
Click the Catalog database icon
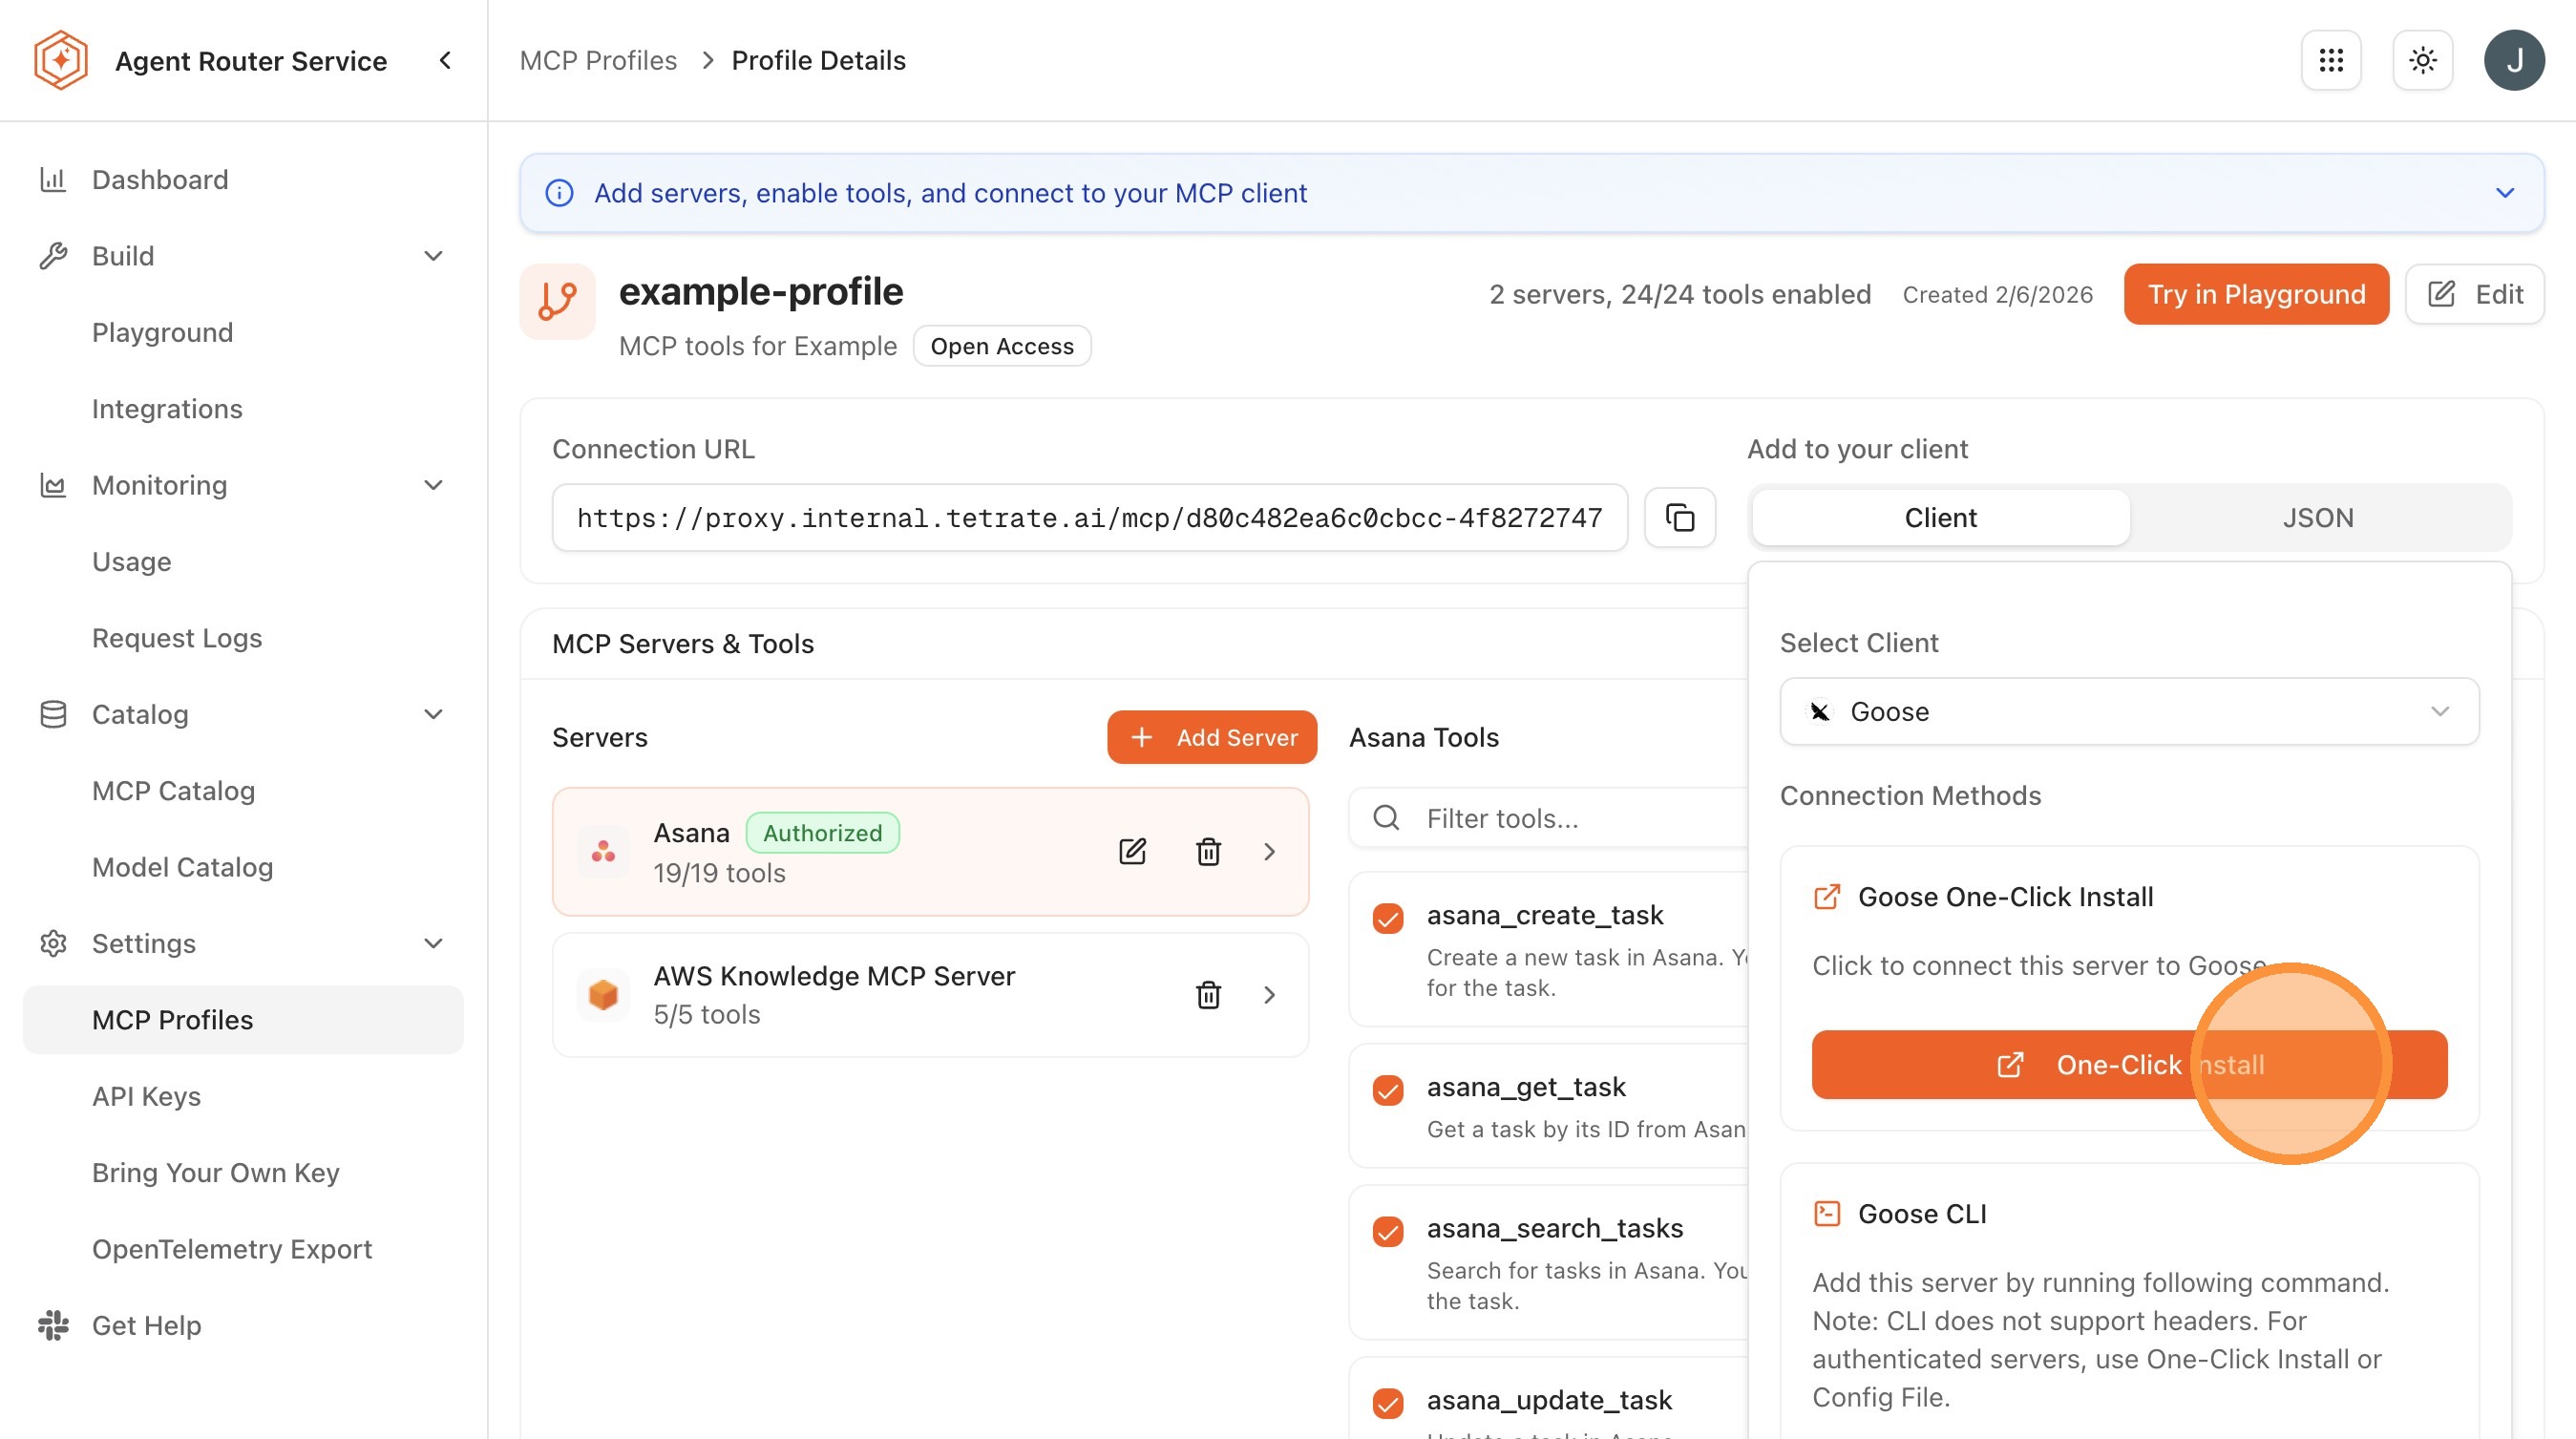tap(52, 714)
